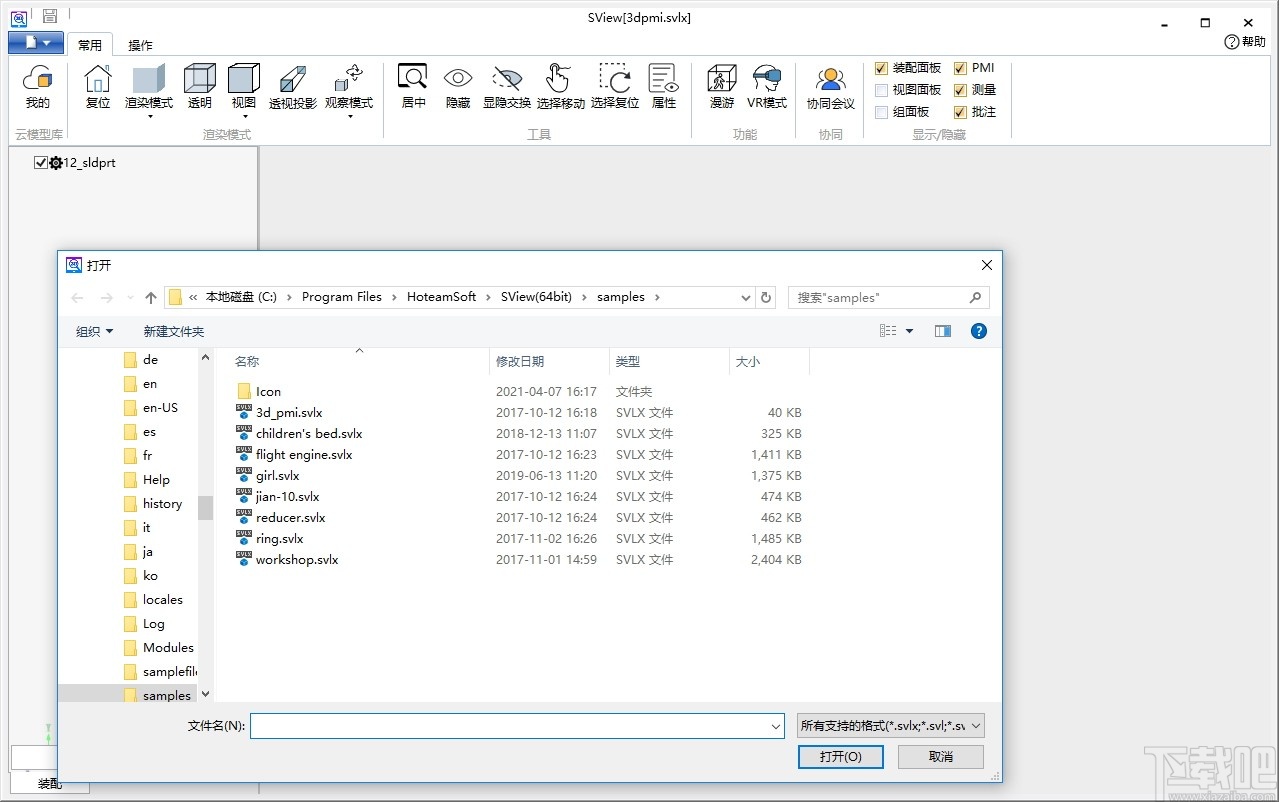Toggle 透视投影 perspective projection

pyautogui.click(x=292, y=86)
